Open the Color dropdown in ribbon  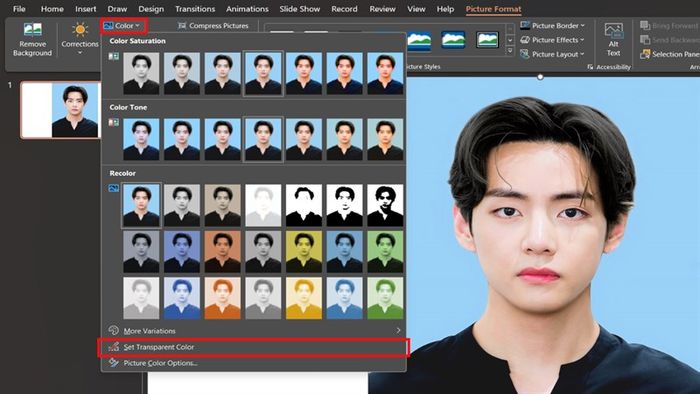click(x=123, y=26)
